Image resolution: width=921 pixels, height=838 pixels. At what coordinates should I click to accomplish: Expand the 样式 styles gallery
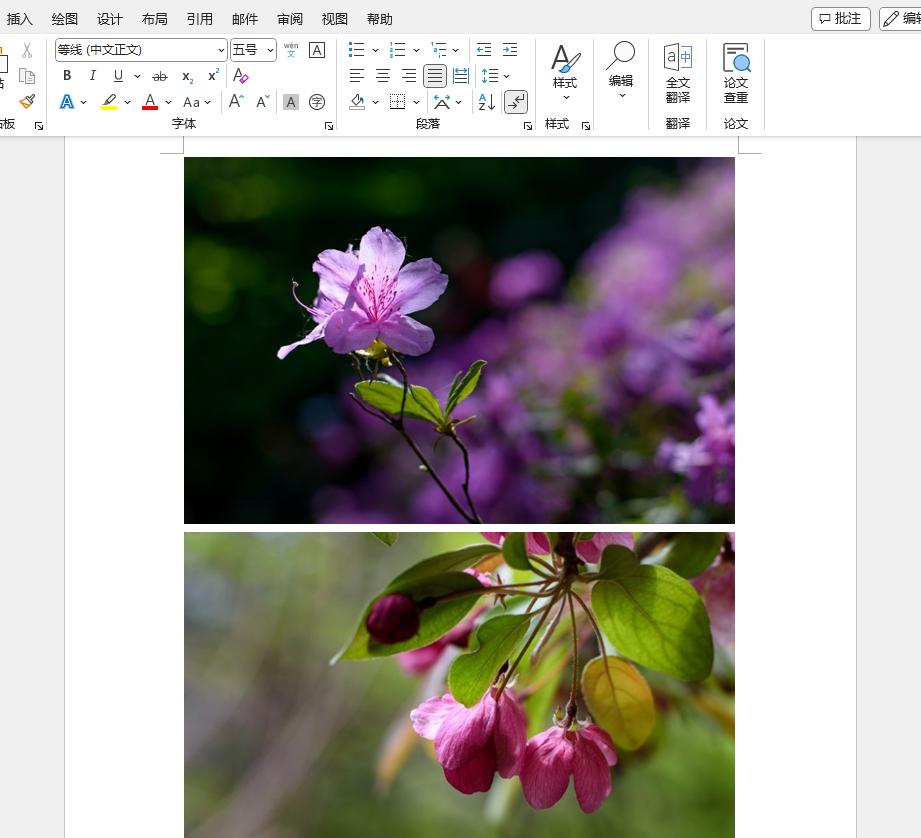565,72
